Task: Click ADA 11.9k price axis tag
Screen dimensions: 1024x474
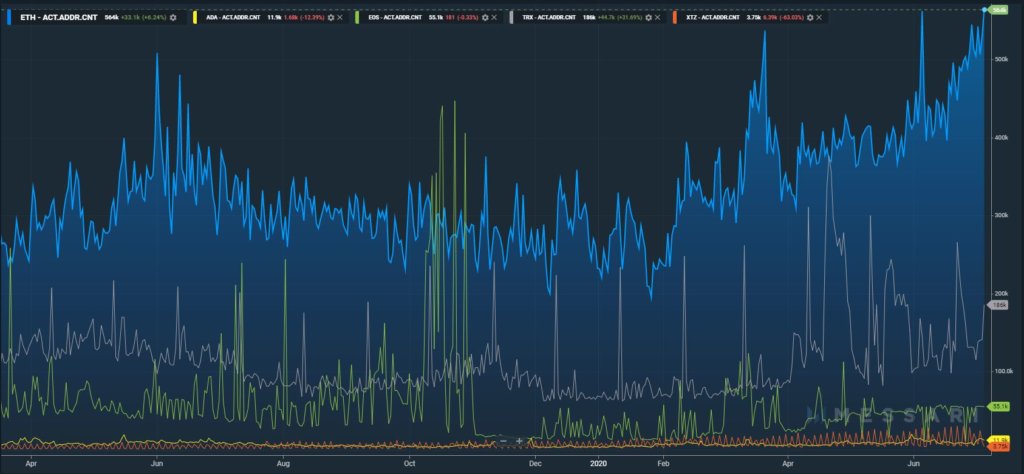Action: click(x=1000, y=440)
